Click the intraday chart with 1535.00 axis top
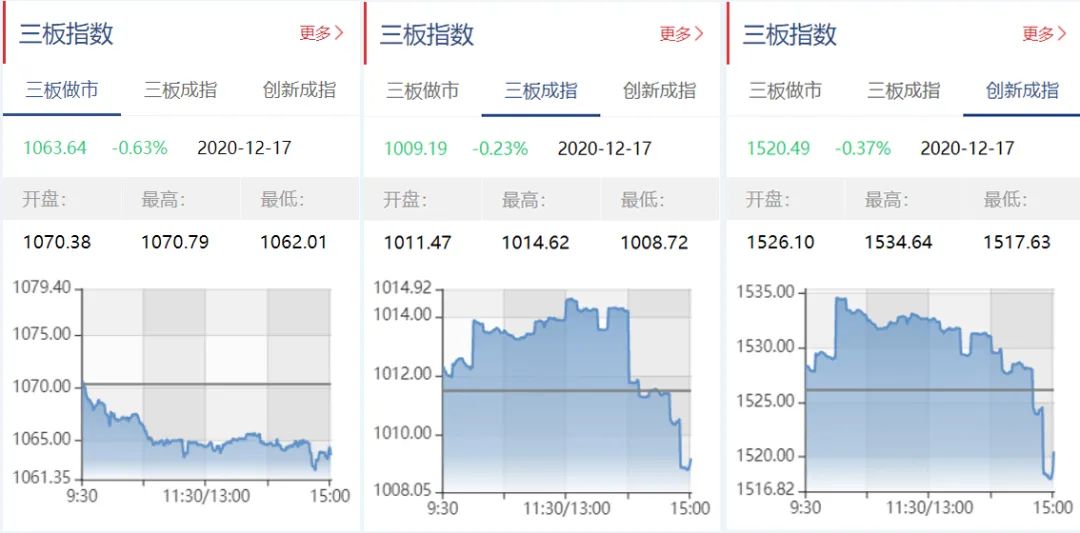The image size is (1080, 533). [x=929, y=392]
